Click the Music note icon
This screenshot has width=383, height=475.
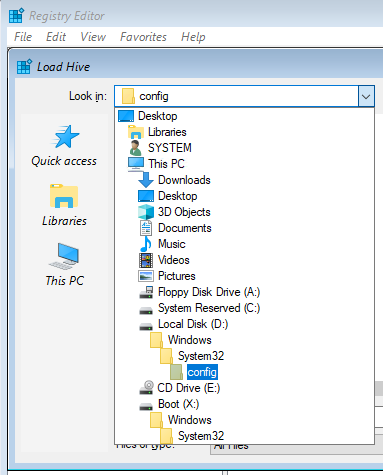(146, 244)
